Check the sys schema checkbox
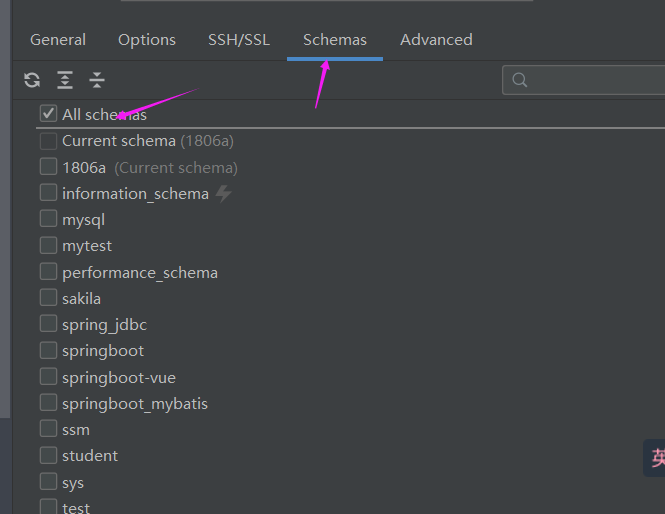This screenshot has height=514, width=665. 48,481
